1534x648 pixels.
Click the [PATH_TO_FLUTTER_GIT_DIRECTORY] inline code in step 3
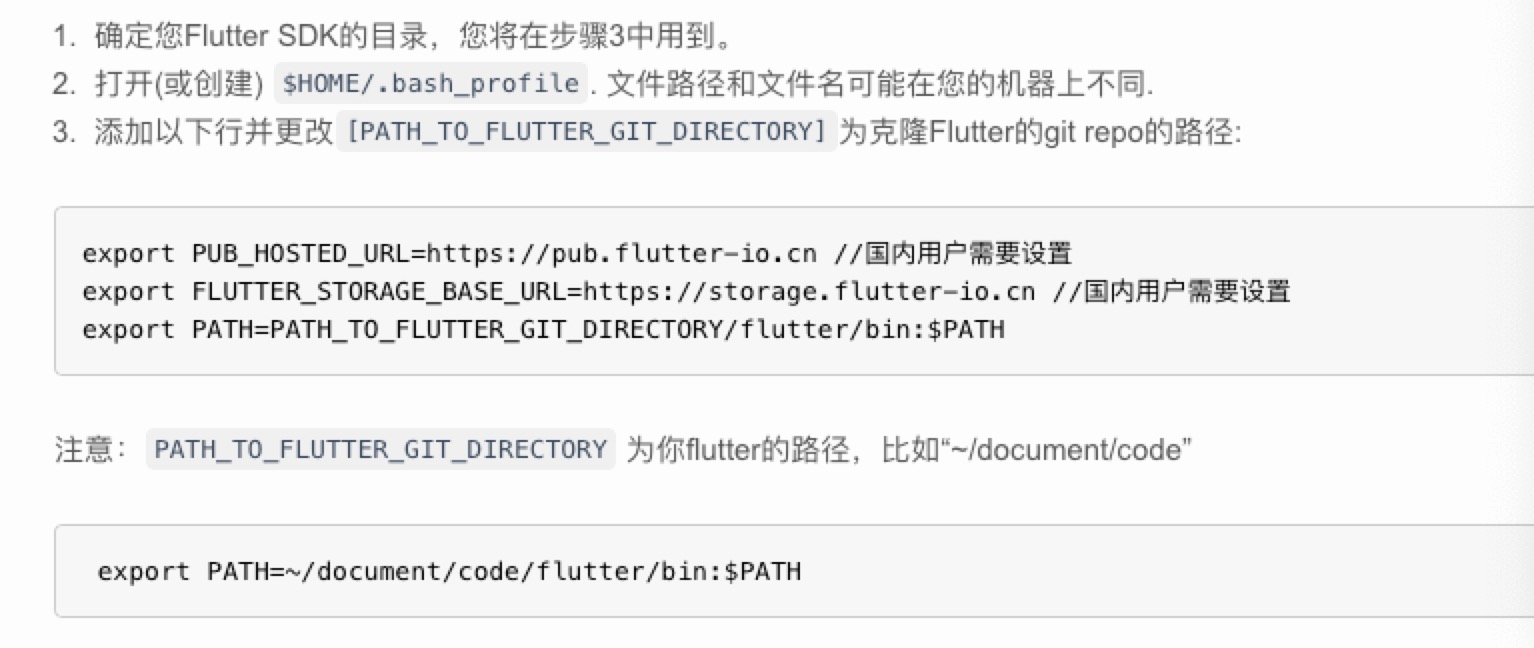click(586, 131)
